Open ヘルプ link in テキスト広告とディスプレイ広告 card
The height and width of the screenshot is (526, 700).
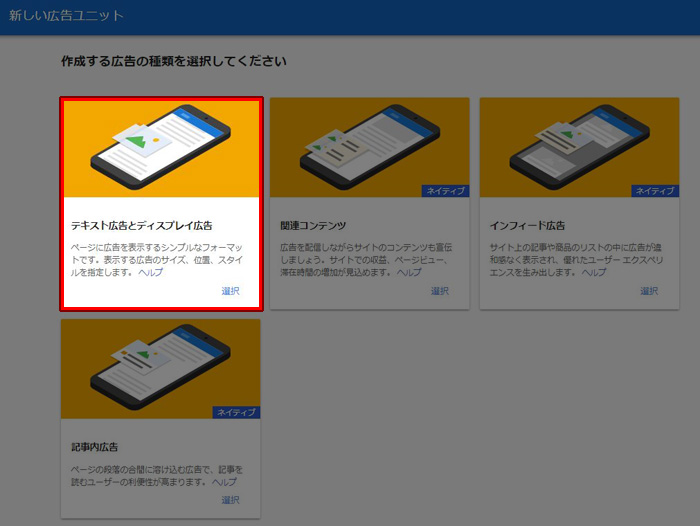pos(151,272)
